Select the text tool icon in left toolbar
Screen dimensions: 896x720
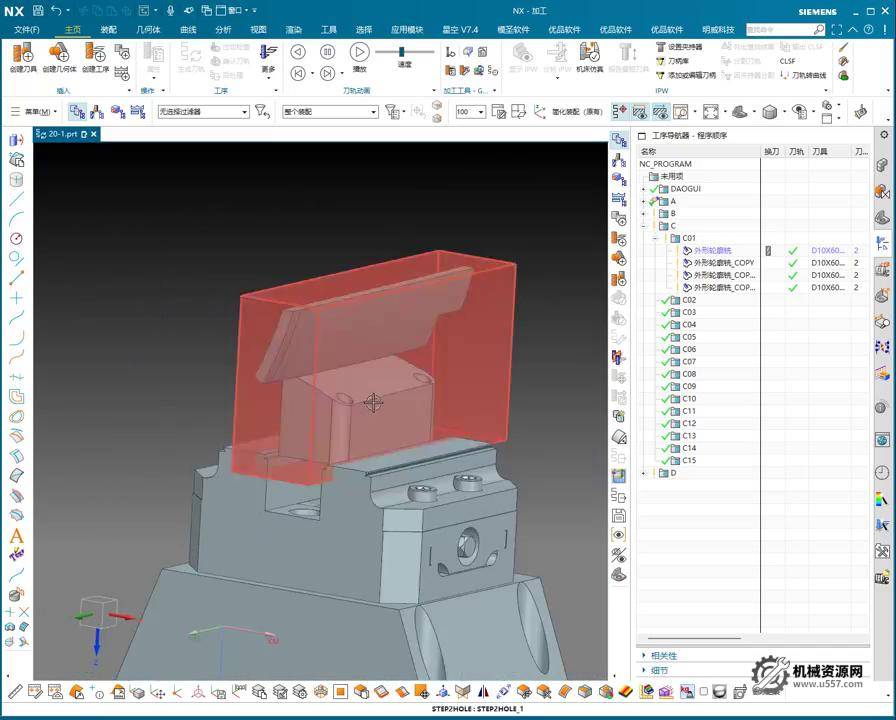[16, 536]
